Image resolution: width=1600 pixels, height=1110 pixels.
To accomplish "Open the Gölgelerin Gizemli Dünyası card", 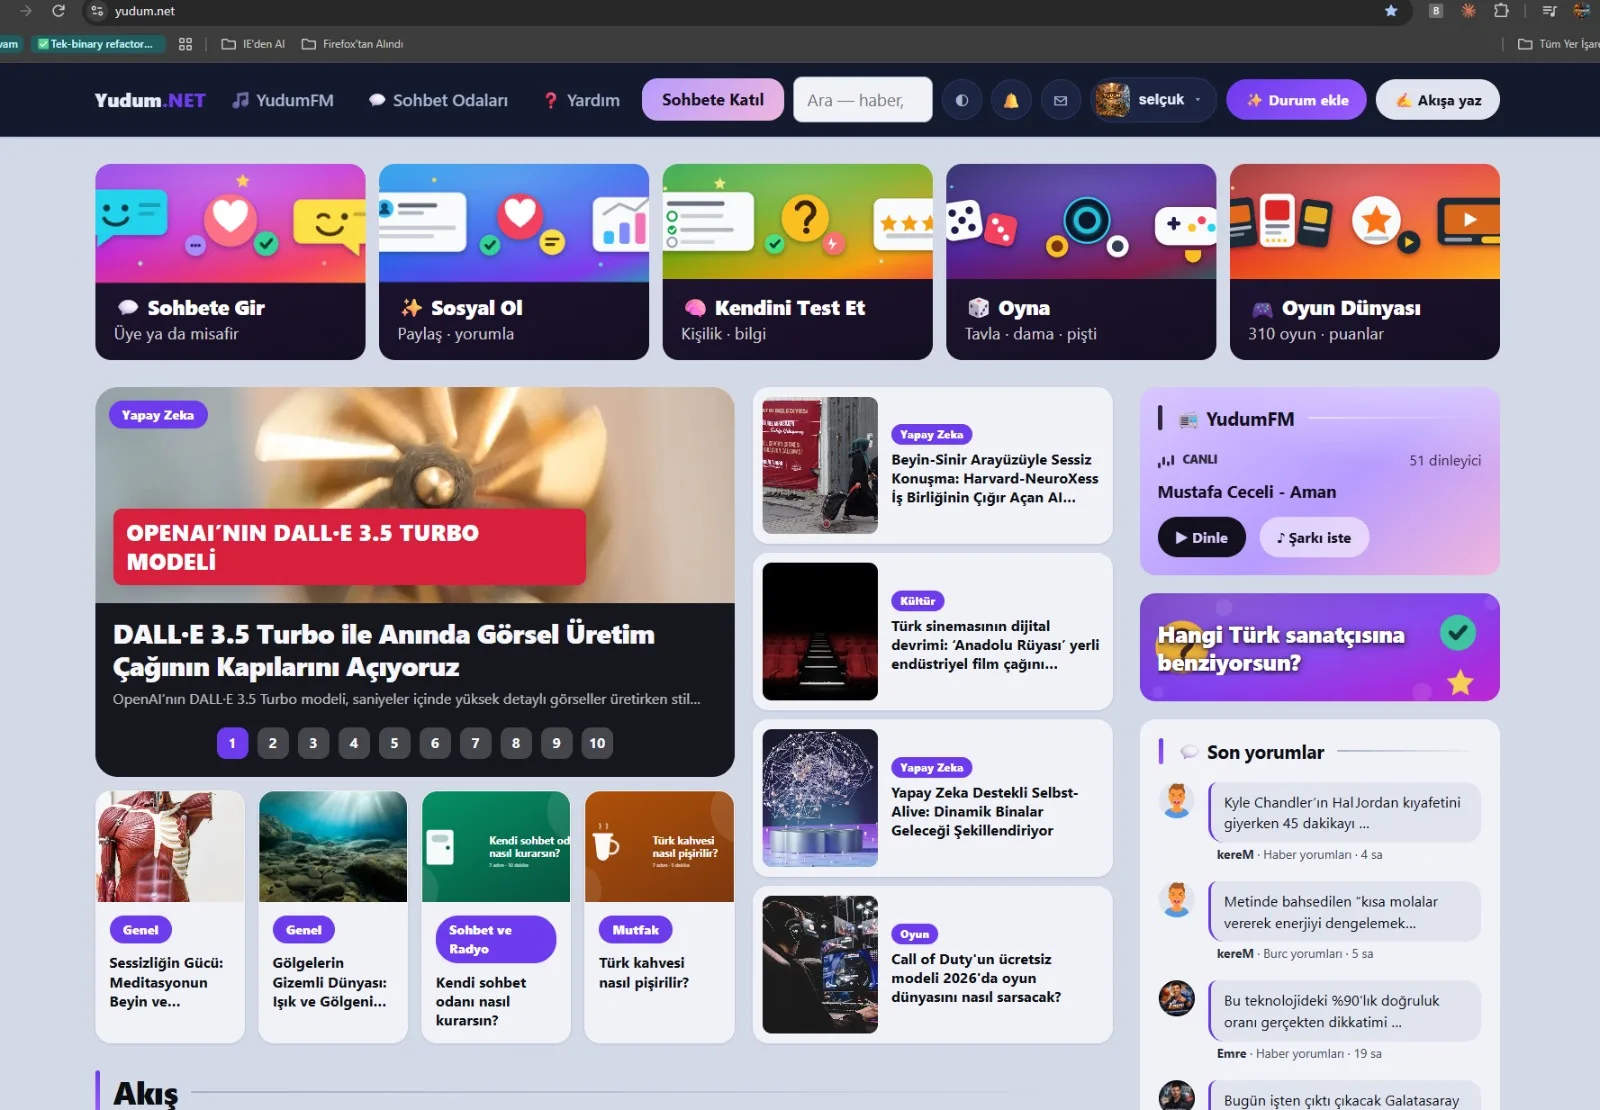I will [333, 917].
